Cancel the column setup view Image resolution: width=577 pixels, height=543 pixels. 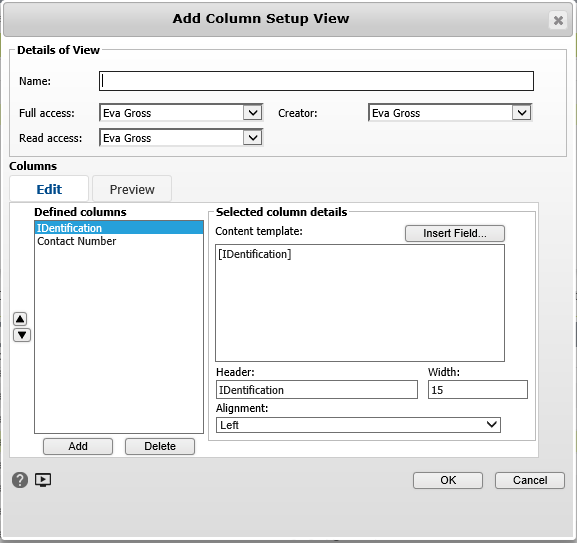[x=530, y=480]
